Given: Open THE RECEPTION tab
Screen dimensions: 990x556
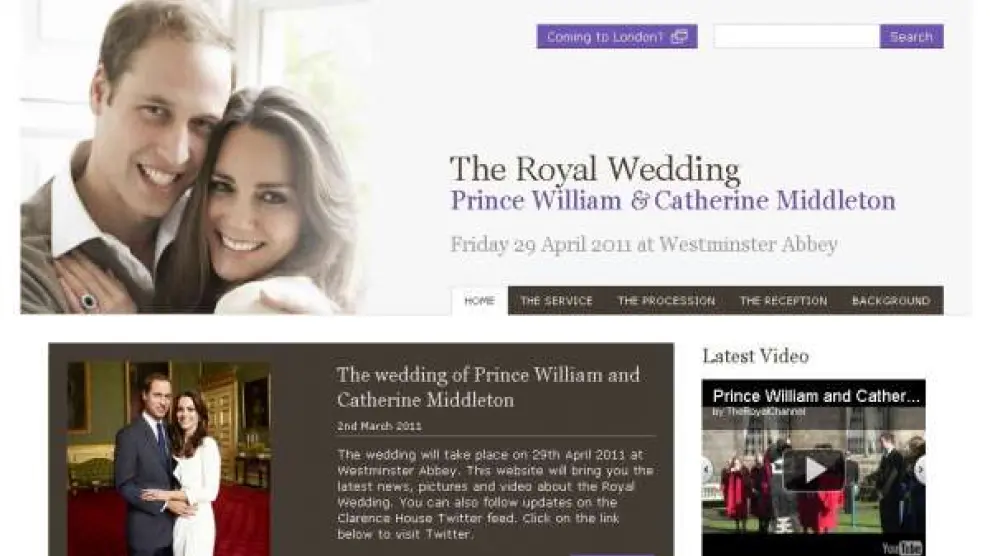Looking at the screenshot, I should (783, 300).
